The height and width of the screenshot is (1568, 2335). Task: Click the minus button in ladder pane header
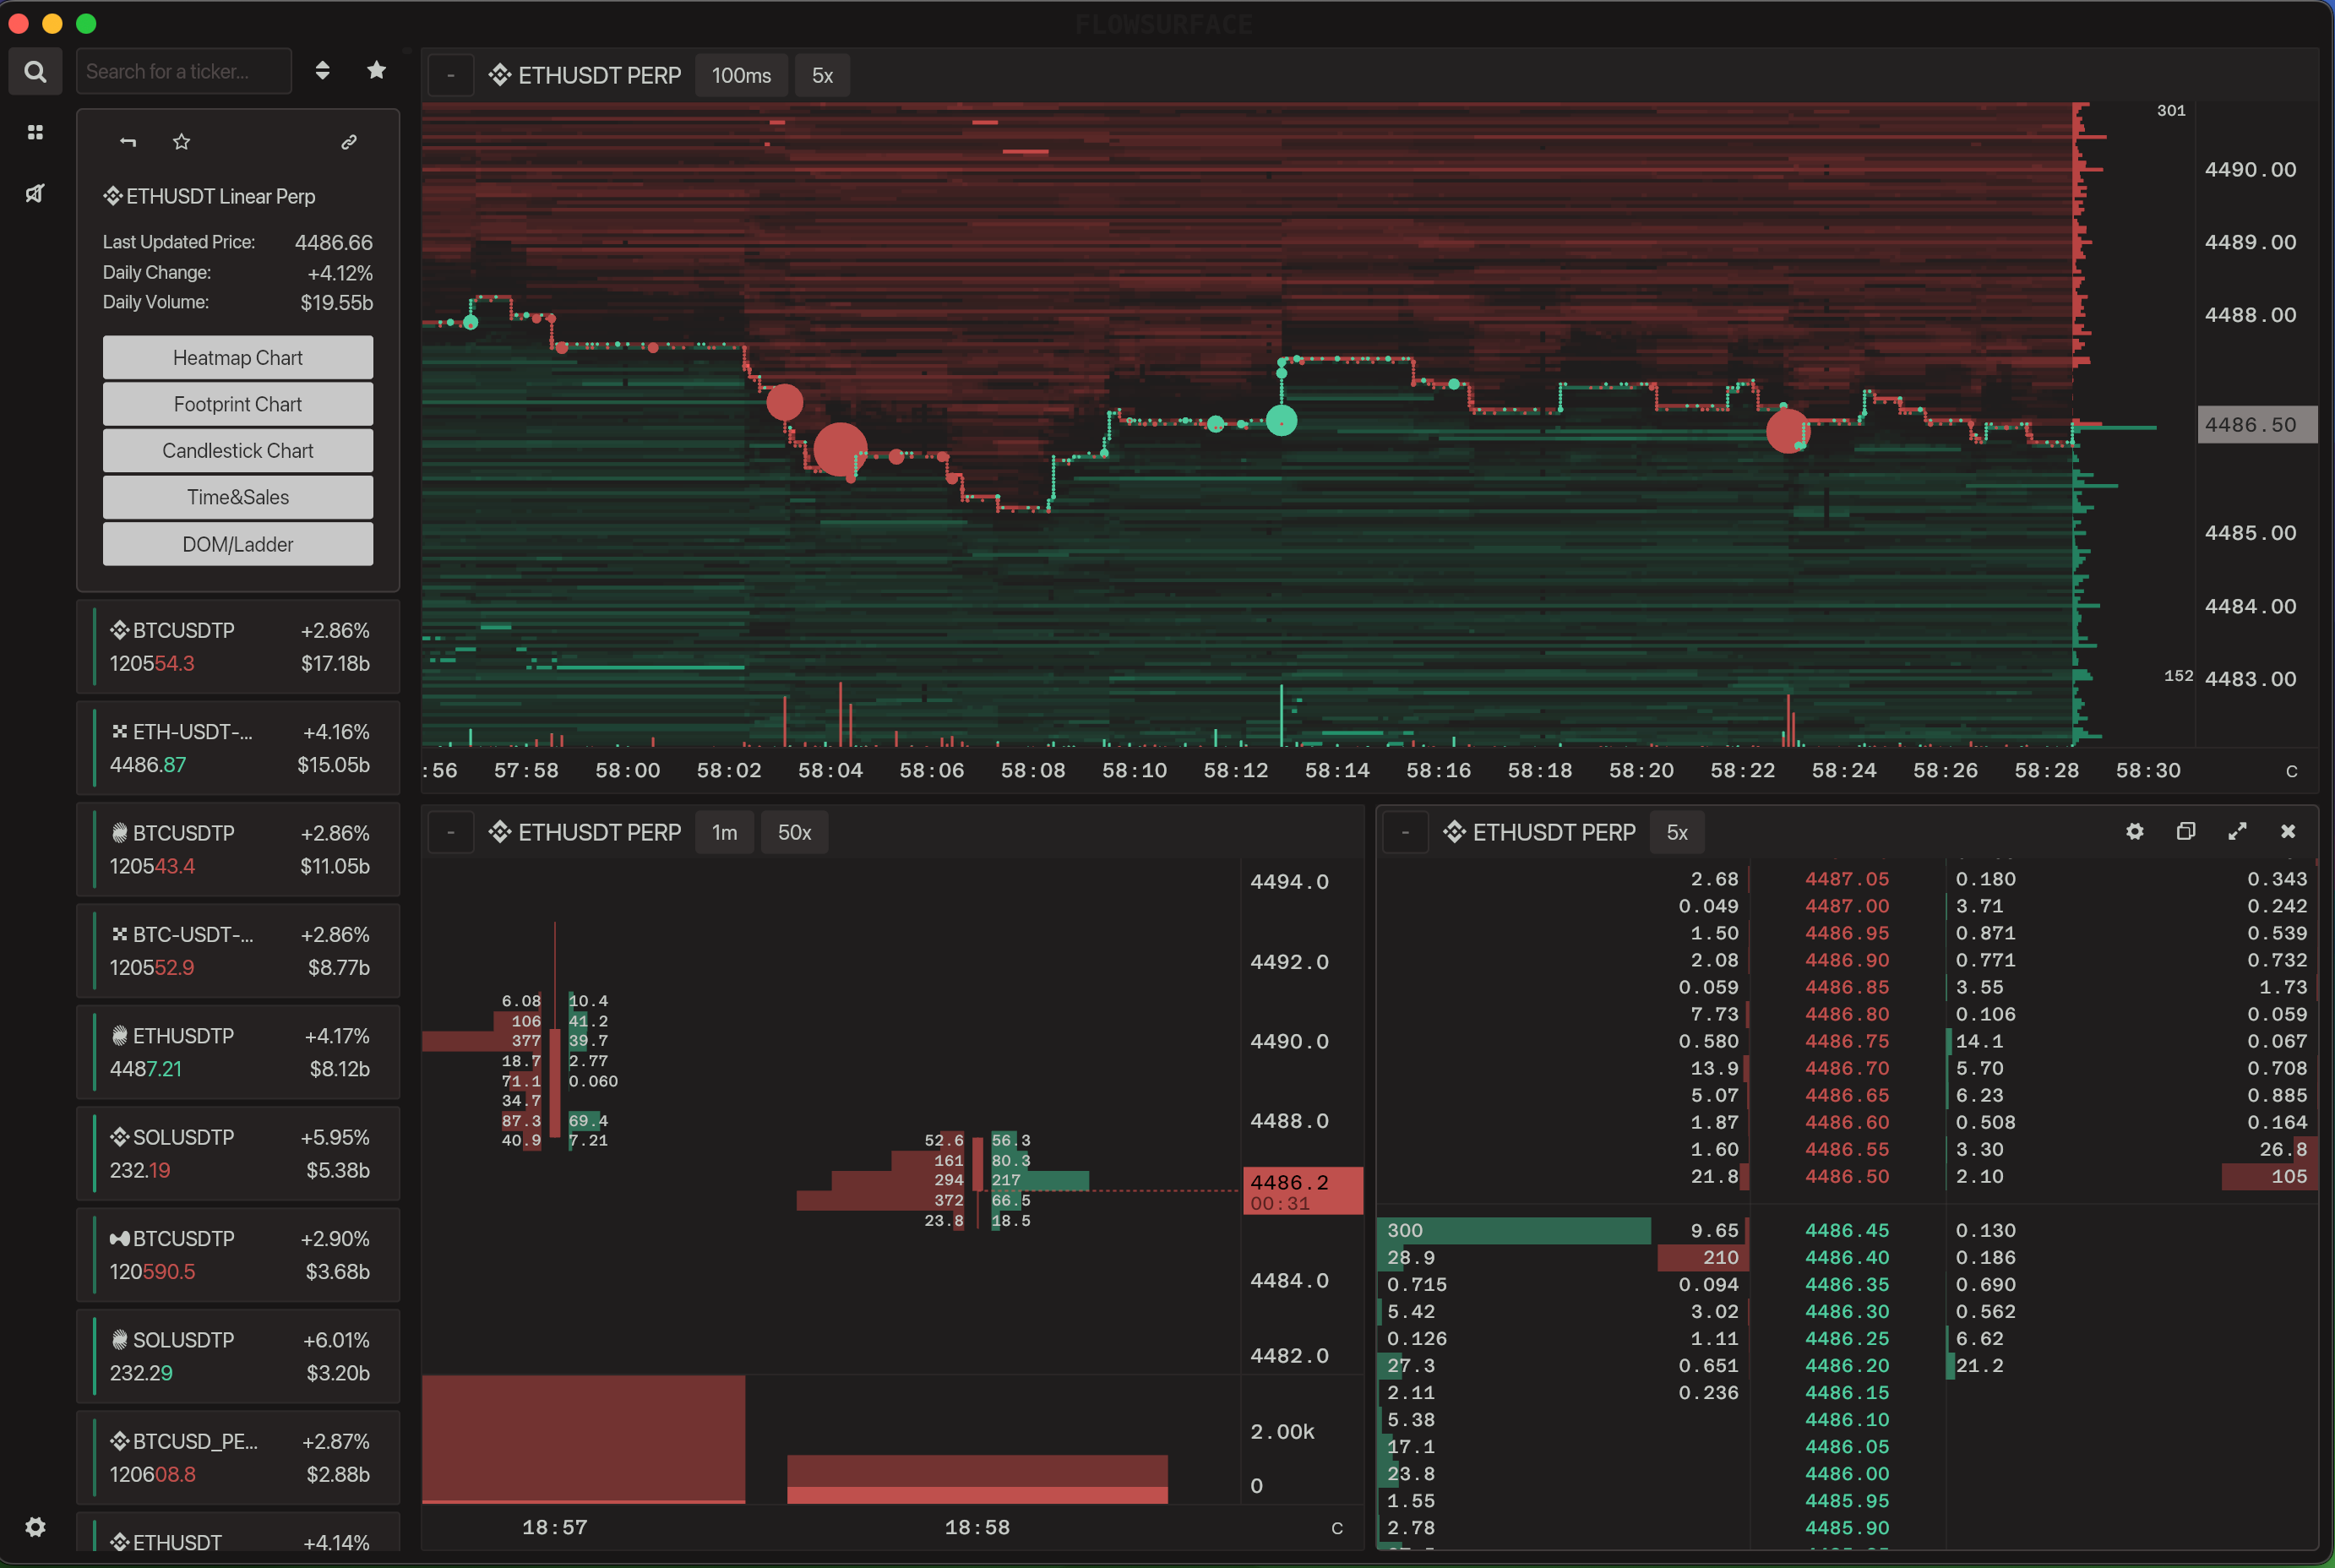click(1405, 832)
